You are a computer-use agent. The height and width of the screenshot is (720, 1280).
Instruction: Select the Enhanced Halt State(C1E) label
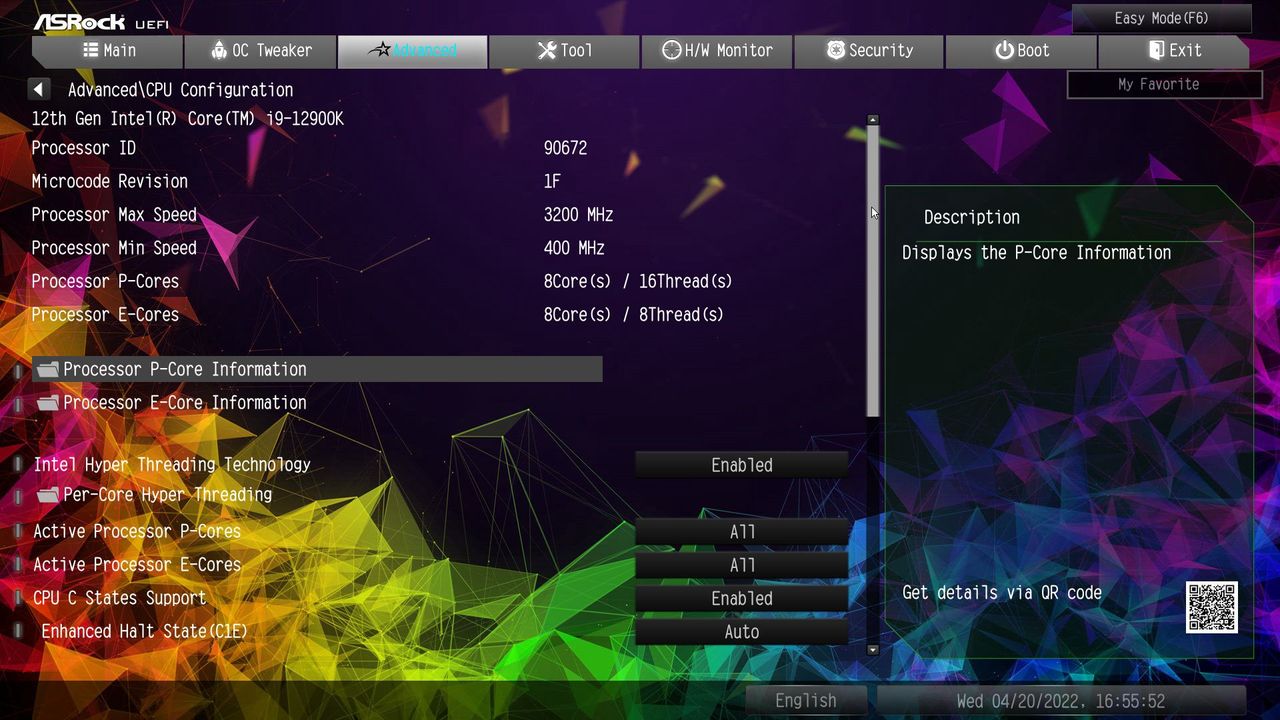(144, 632)
